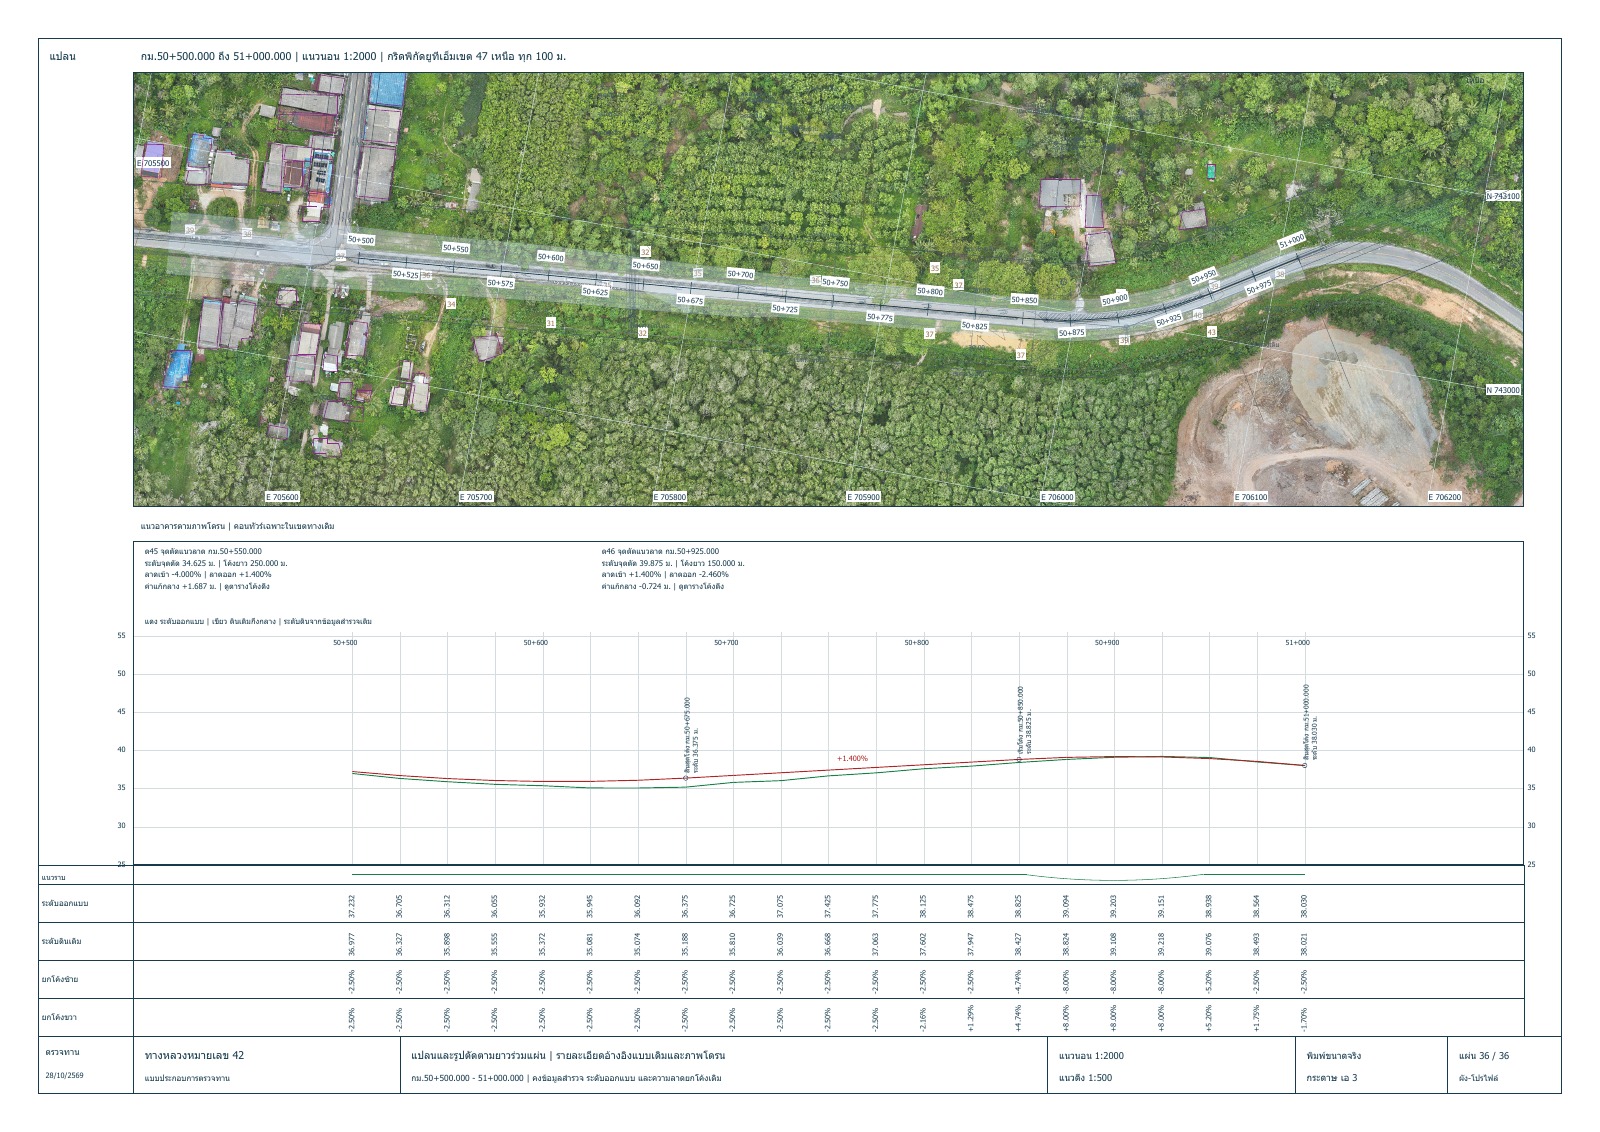
Task: Click the 'แนวราบ' row label
Action: click(x=53, y=877)
